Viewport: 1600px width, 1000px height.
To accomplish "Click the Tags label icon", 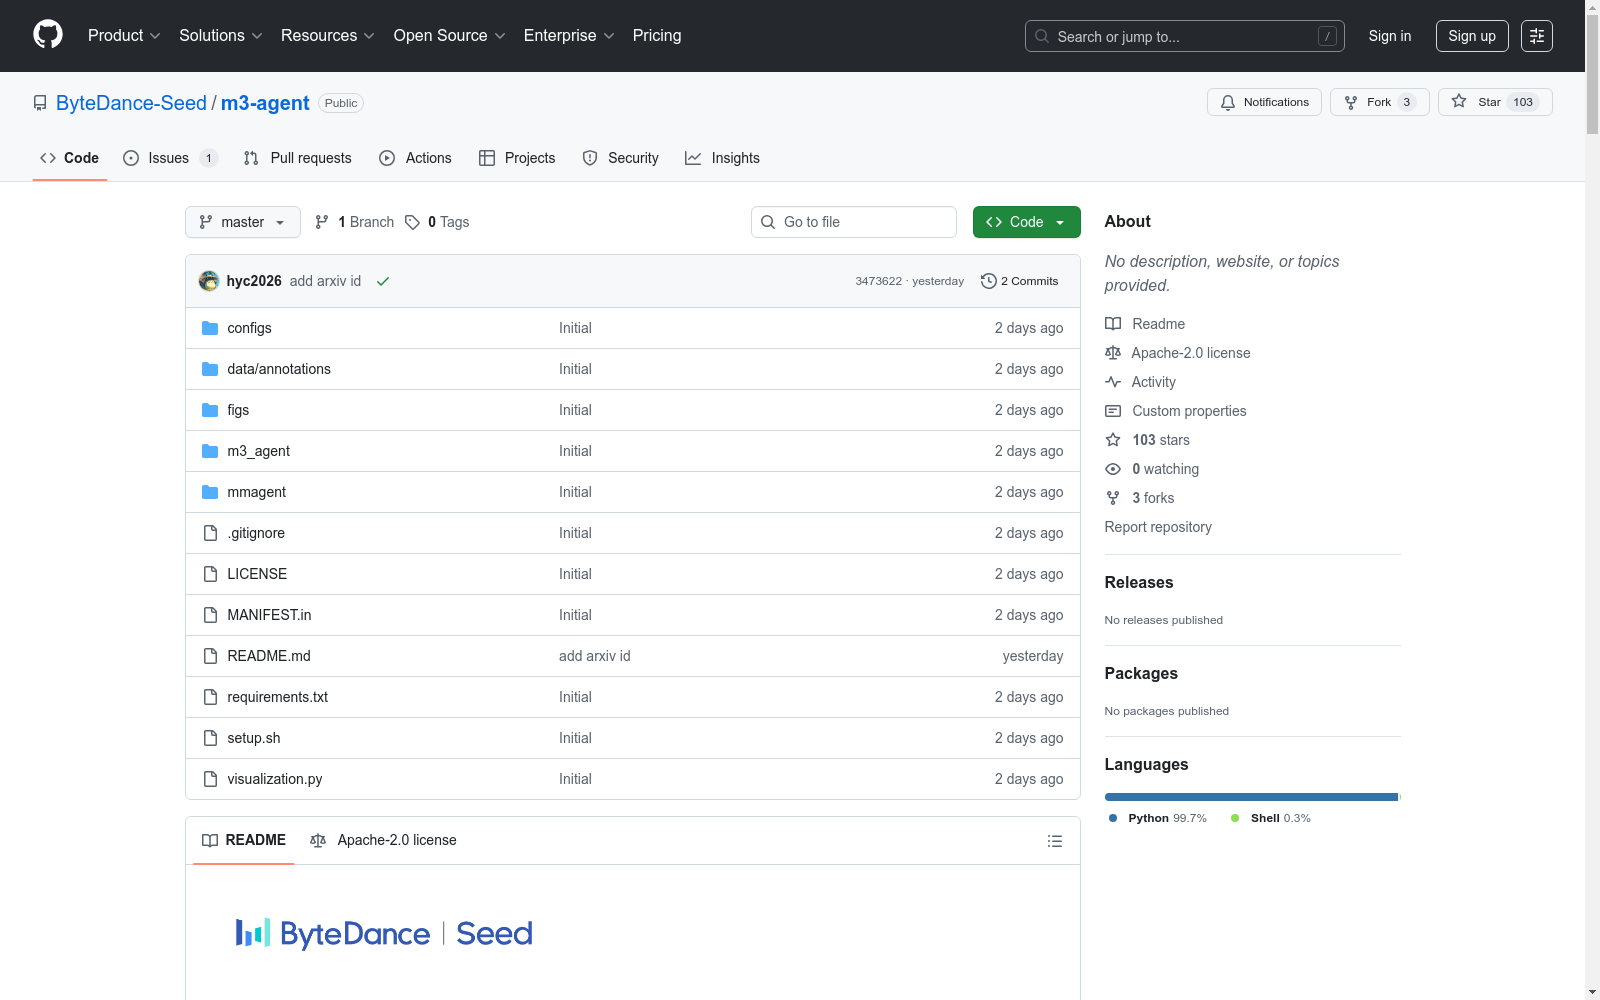I will click(412, 222).
